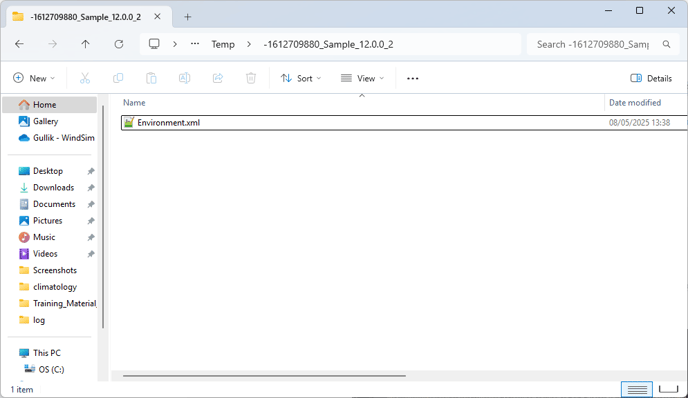
Task: Click the Rename icon in toolbar
Action: tap(184, 78)
